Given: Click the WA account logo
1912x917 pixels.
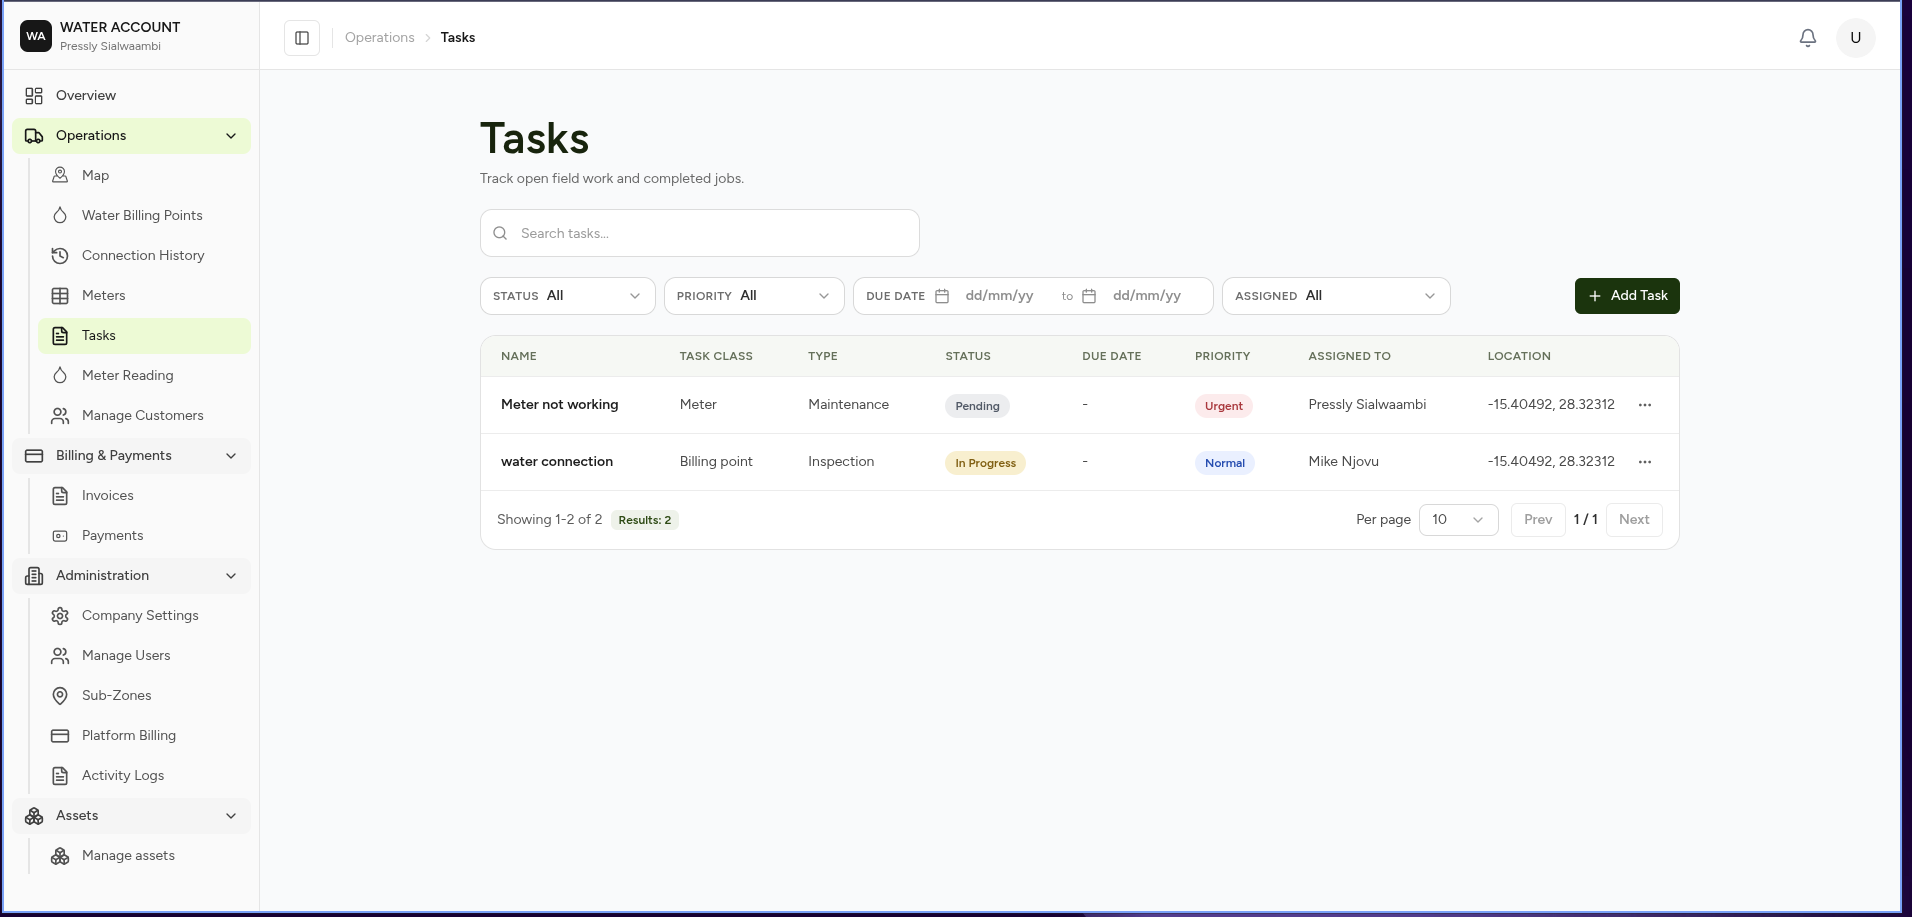Looking at the screenshot, I should click(x=36, y=36).
